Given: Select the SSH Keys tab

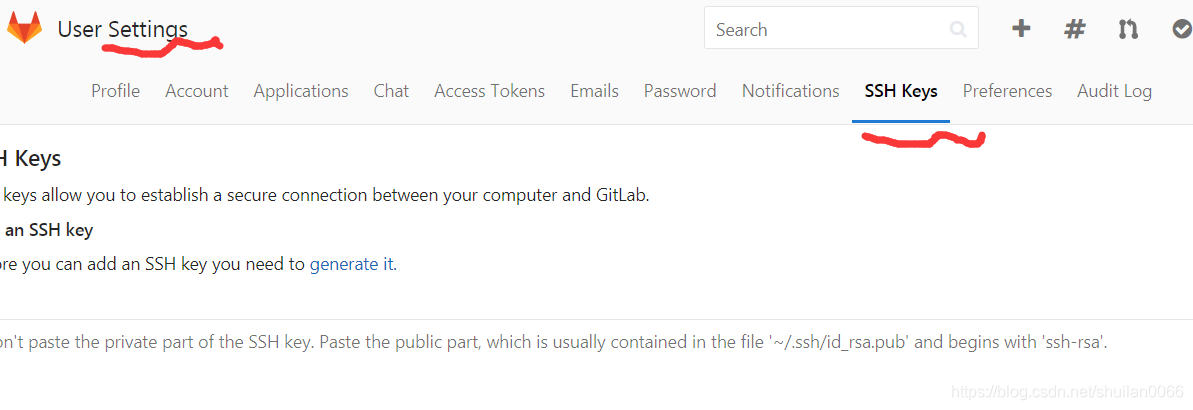Looking at the screenshot, I should click(x=901, y=91).
